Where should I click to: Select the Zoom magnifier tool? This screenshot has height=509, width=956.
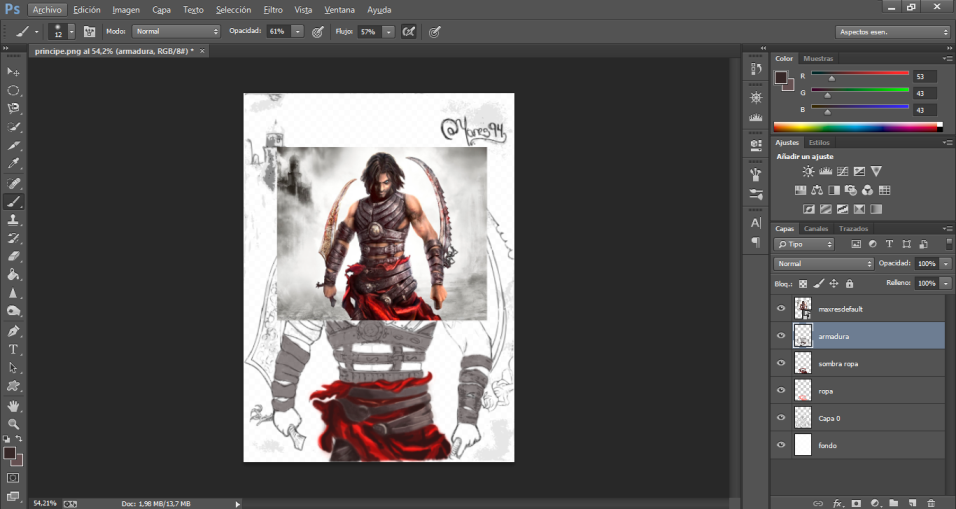14,424
